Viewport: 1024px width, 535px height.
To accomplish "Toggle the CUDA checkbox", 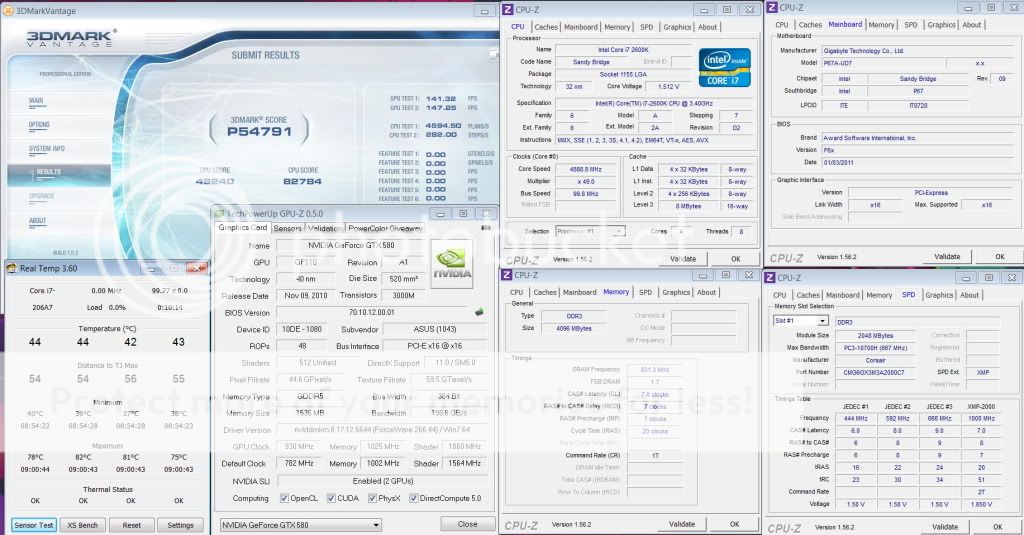I will pos(331,498).
